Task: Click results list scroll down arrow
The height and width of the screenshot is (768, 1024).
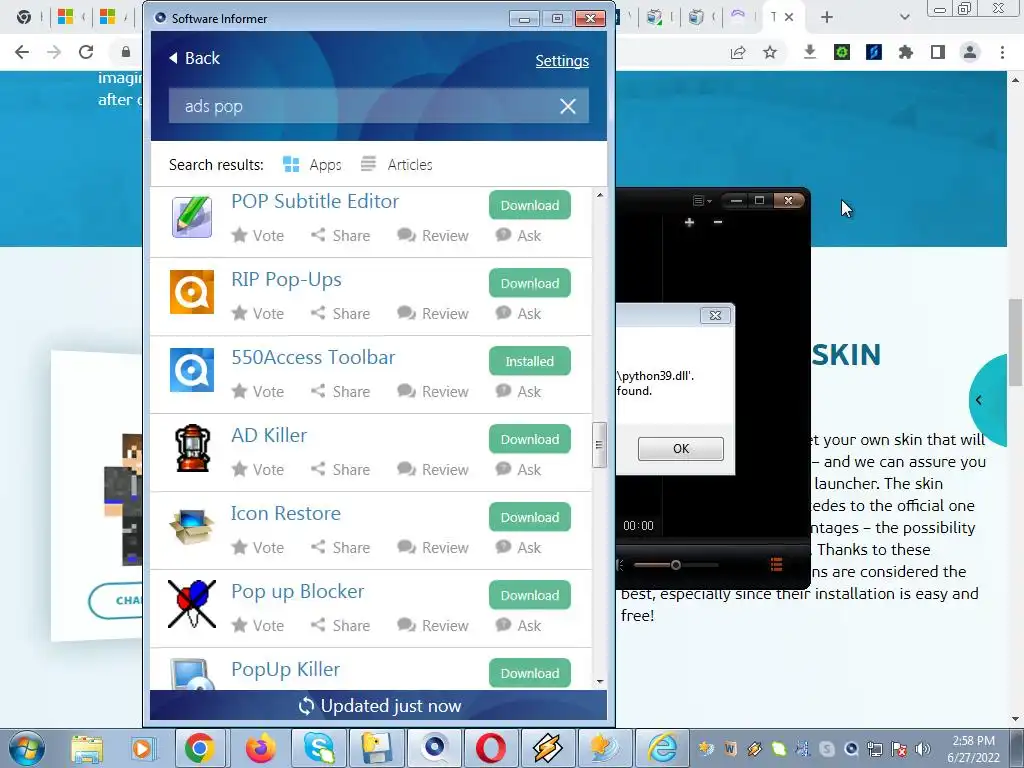Action: pyautogui.click(x=600, y=682)
